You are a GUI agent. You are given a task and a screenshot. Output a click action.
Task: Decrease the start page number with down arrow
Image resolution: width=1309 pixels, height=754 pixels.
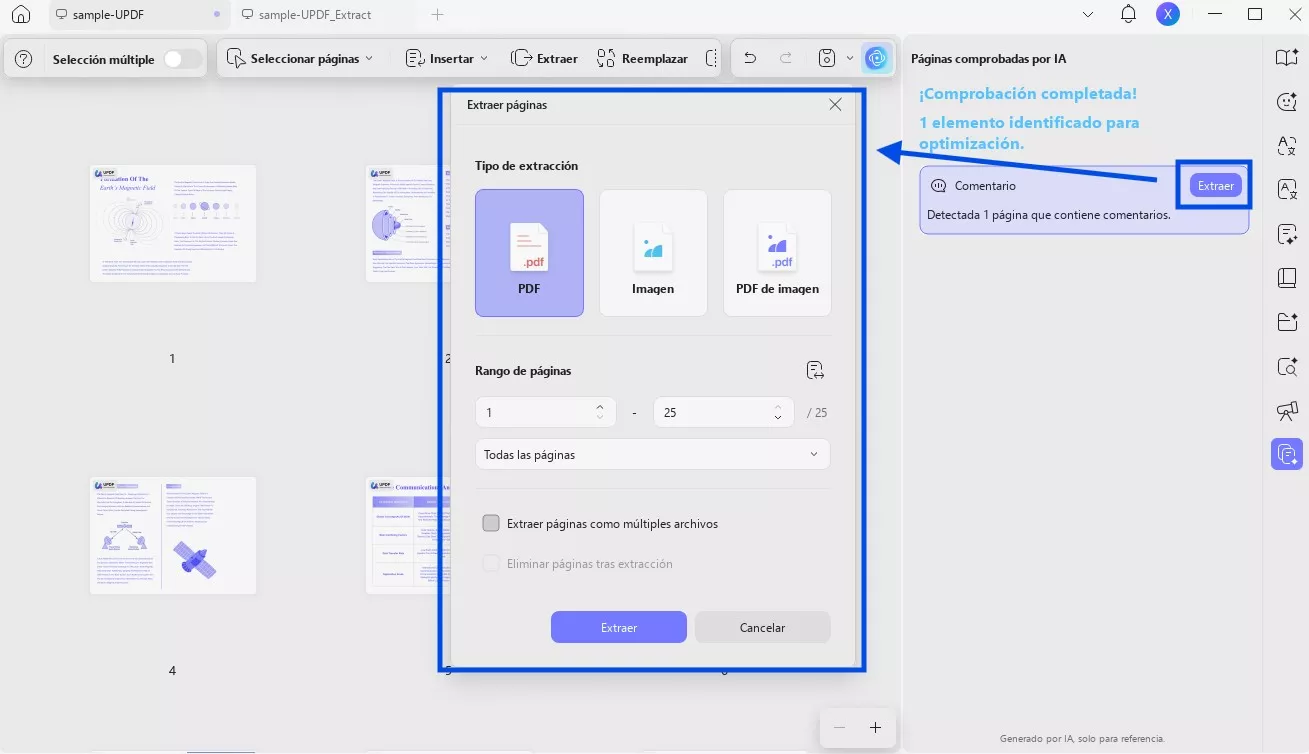(x=599, y=418)
